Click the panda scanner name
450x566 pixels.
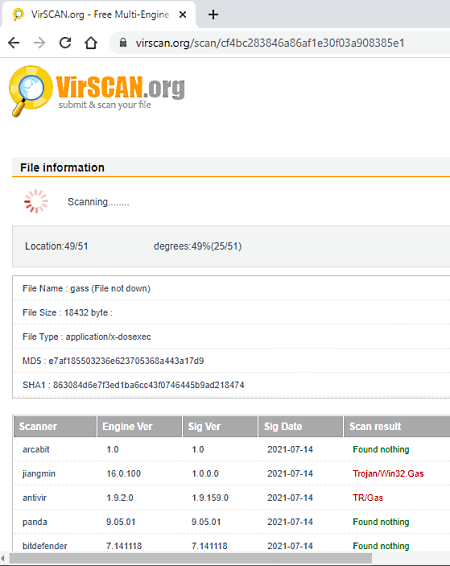coord(35,522)
